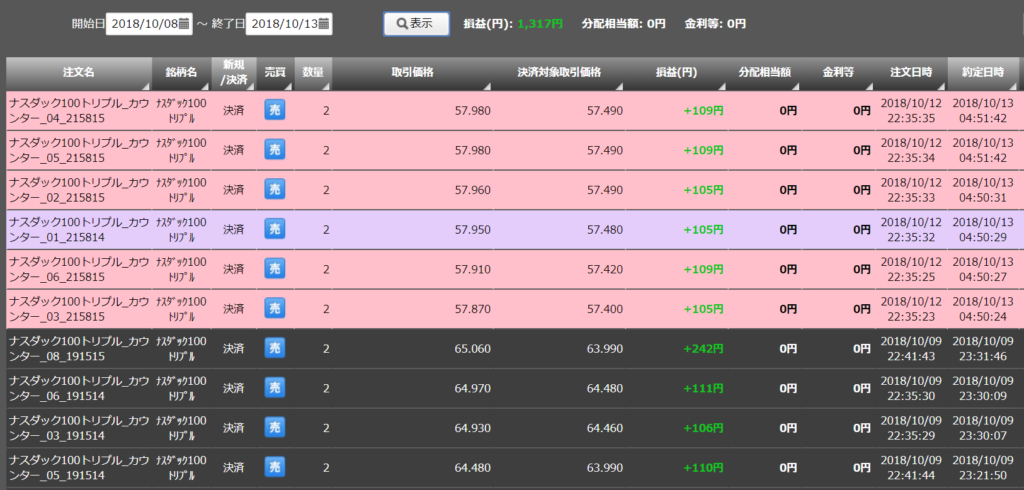This screenshot has height=490, width=1024.
Task: Click order time 2018/10/09 22:35:30
Action: tap(911, 388)
